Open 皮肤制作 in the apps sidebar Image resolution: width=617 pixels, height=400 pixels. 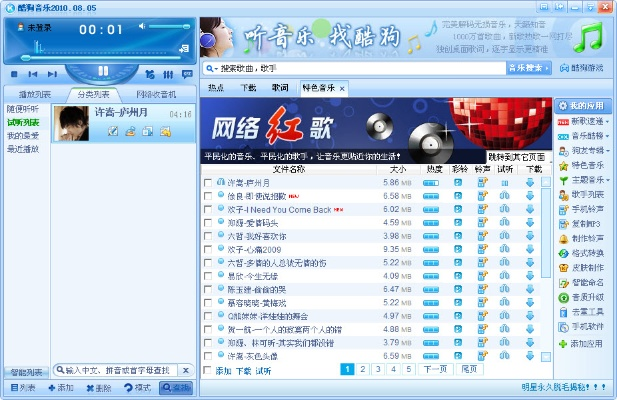point(581,267)
